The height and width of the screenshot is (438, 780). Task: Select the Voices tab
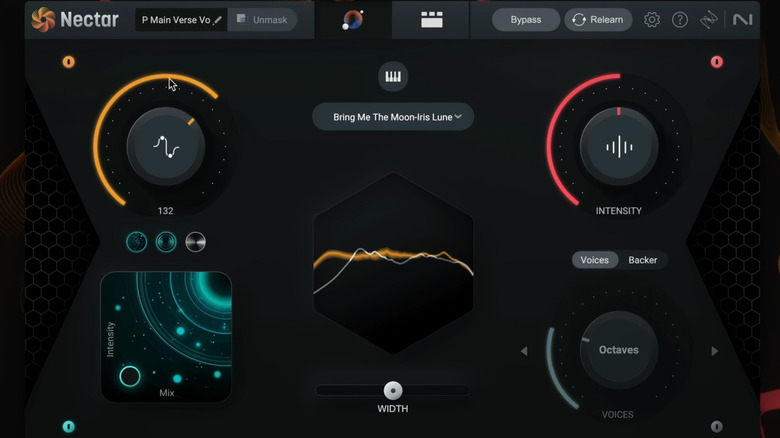pyautogui.click(x=594, y=260)
